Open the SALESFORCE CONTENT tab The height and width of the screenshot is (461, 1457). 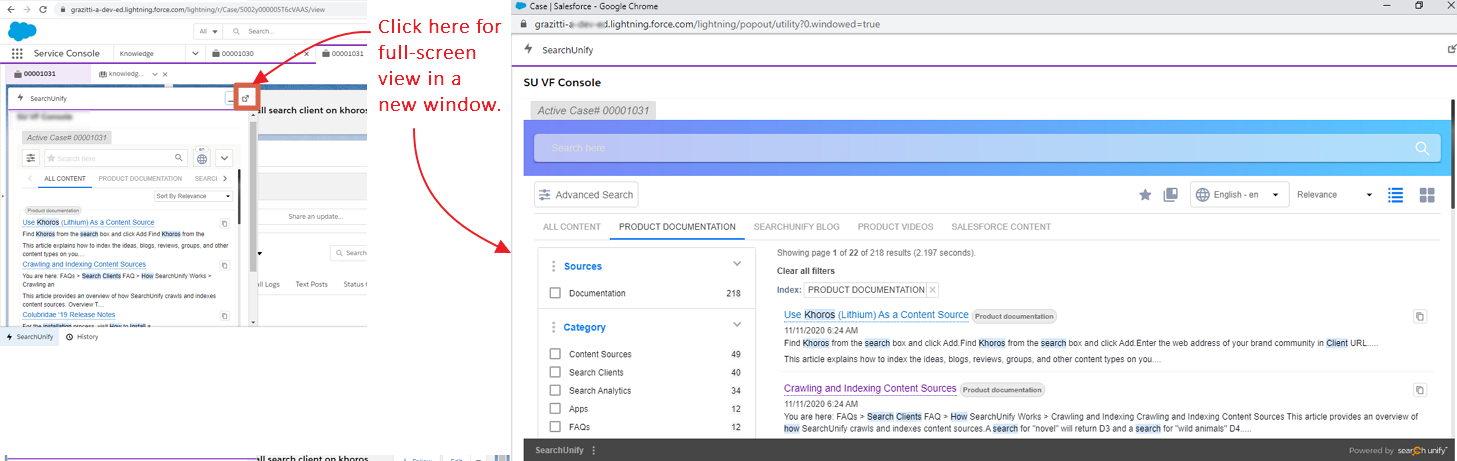(1000, 227)
